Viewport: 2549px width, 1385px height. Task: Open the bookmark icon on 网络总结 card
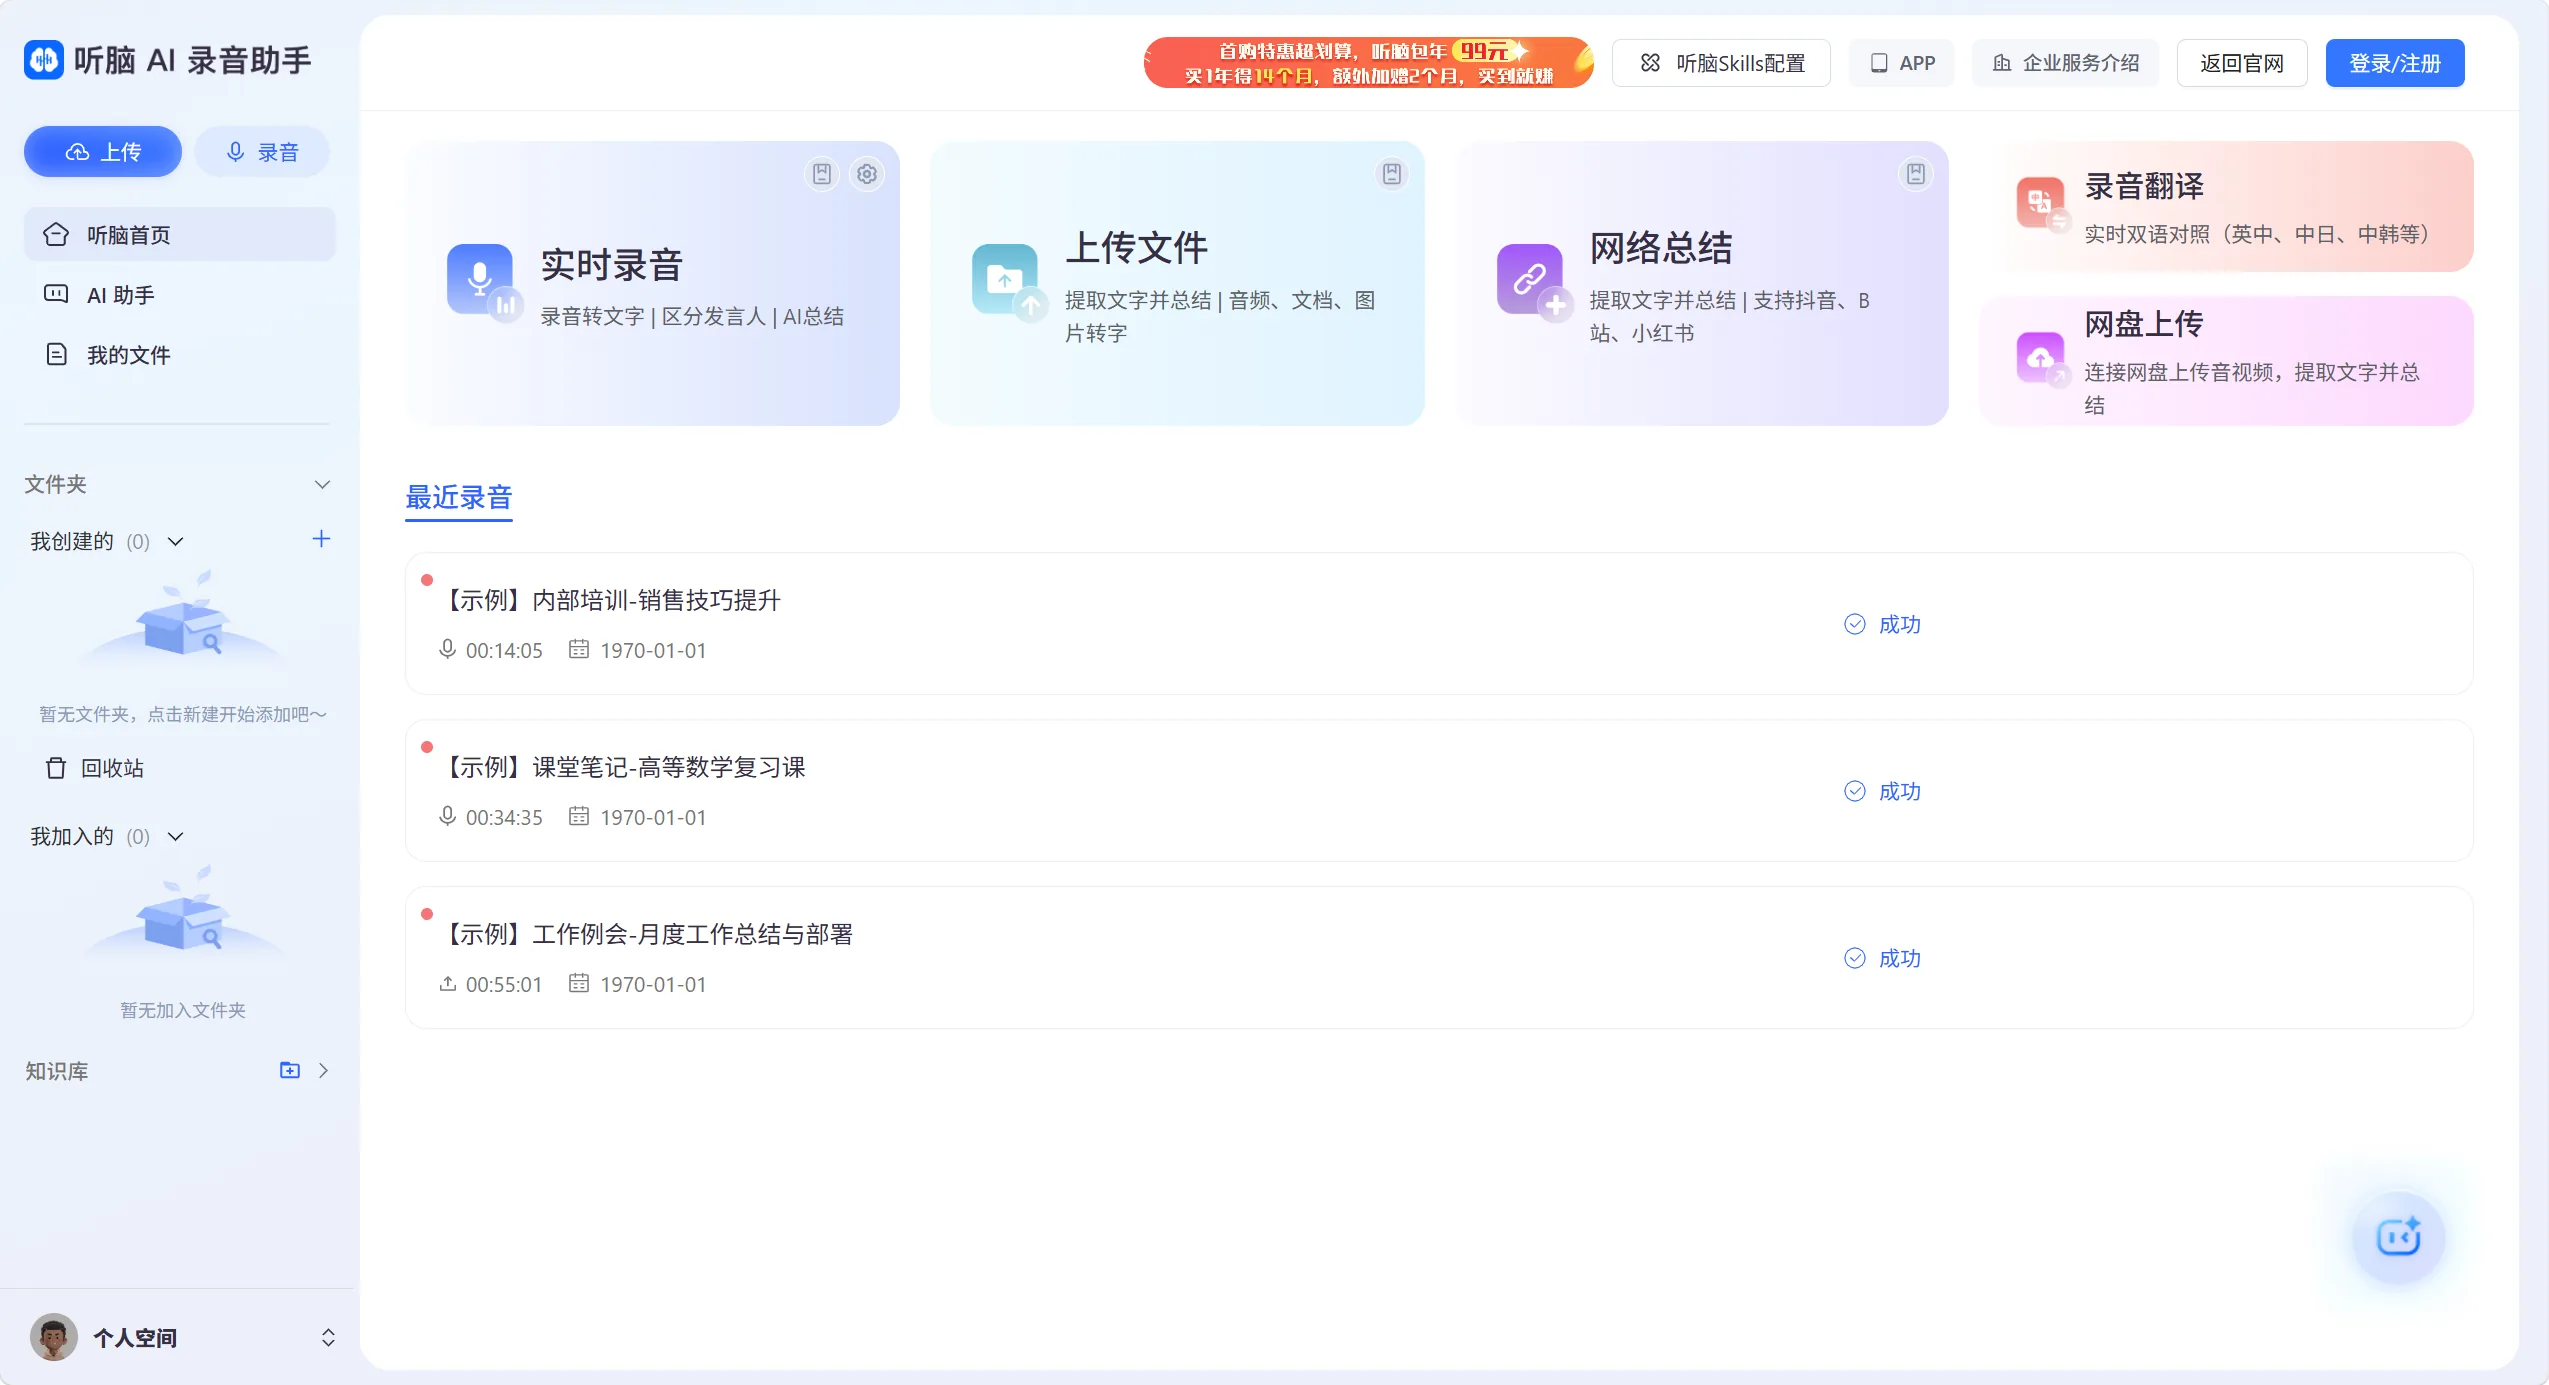tap(1916, 174)
